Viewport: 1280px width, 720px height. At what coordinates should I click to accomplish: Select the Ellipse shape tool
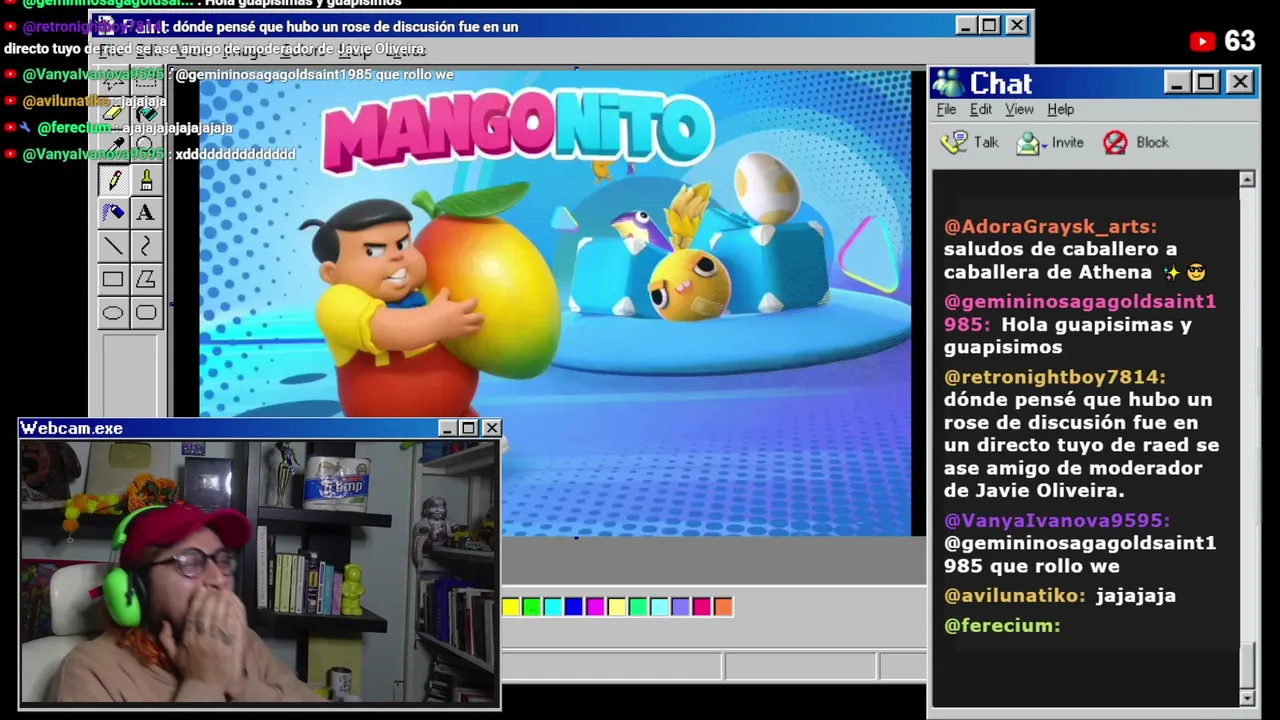click(113, 313)
